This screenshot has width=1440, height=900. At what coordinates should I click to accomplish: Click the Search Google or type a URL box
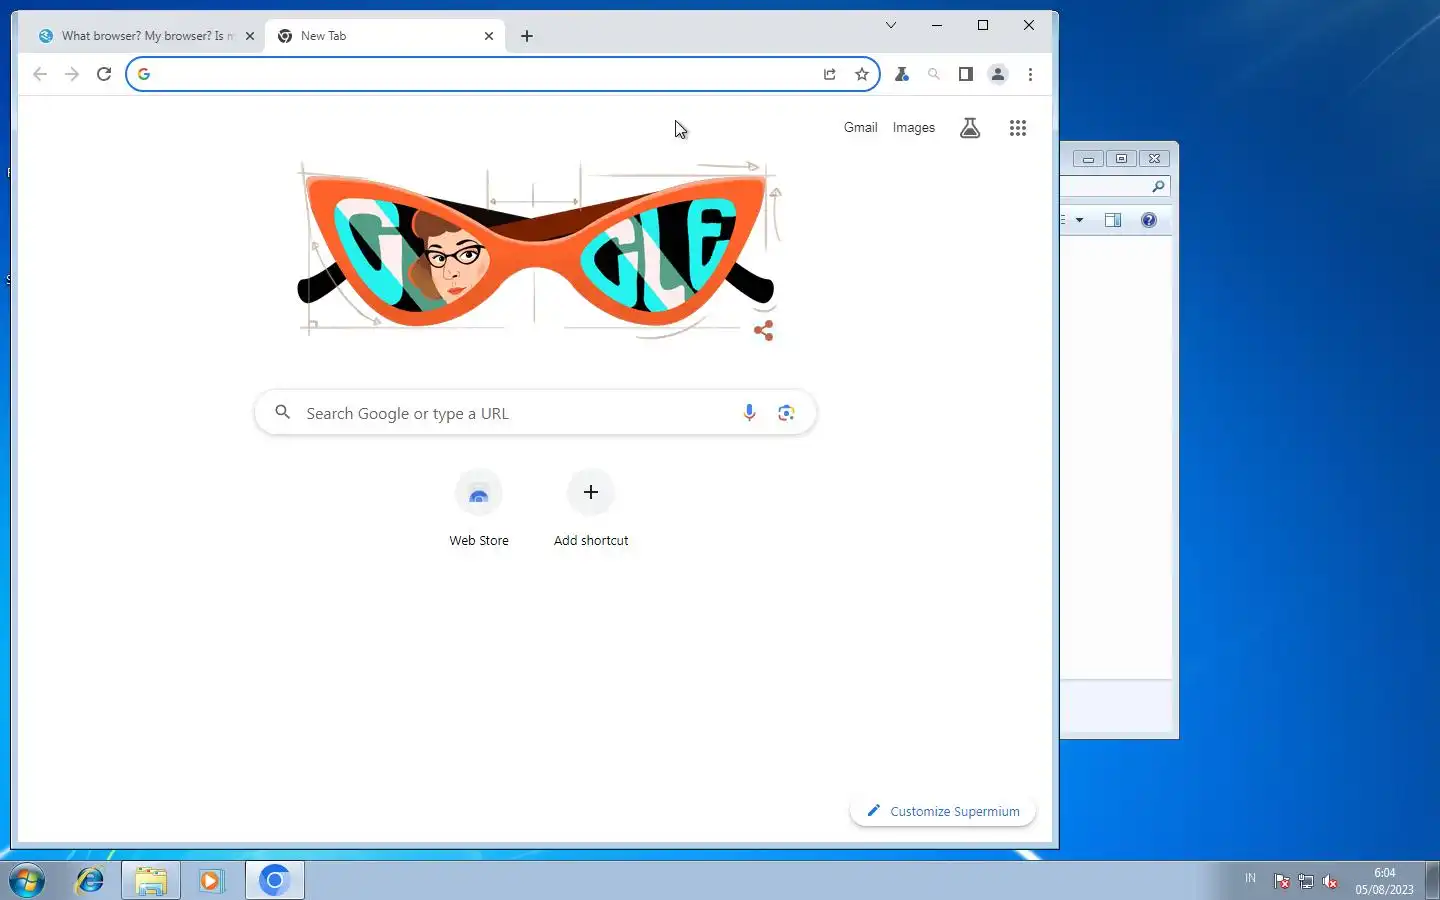click(x=535, y=413)
